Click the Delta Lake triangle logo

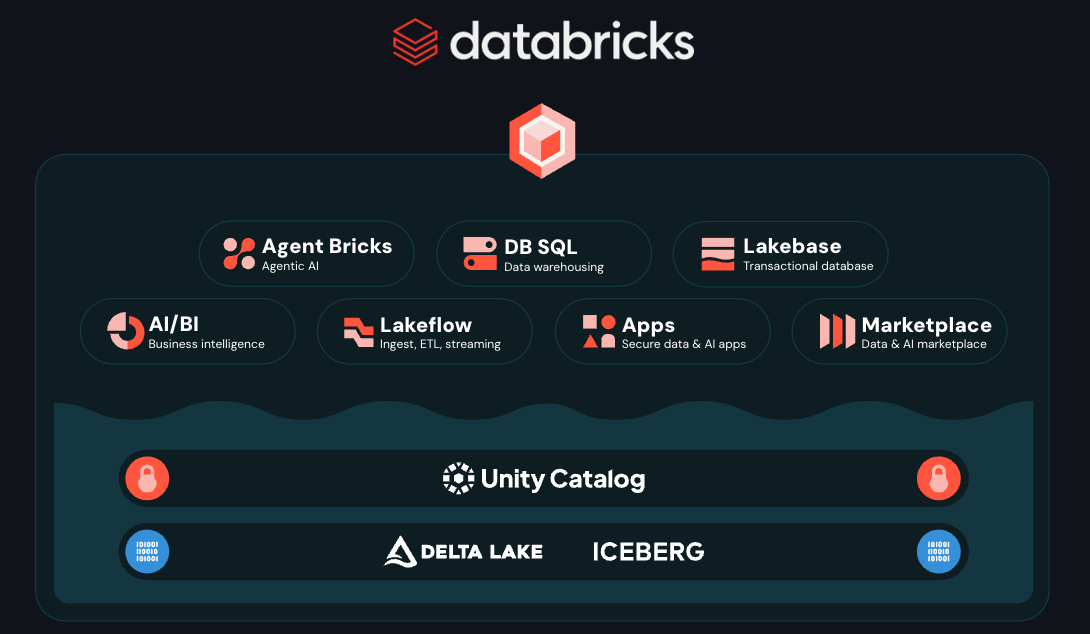(x=399, y=551)
